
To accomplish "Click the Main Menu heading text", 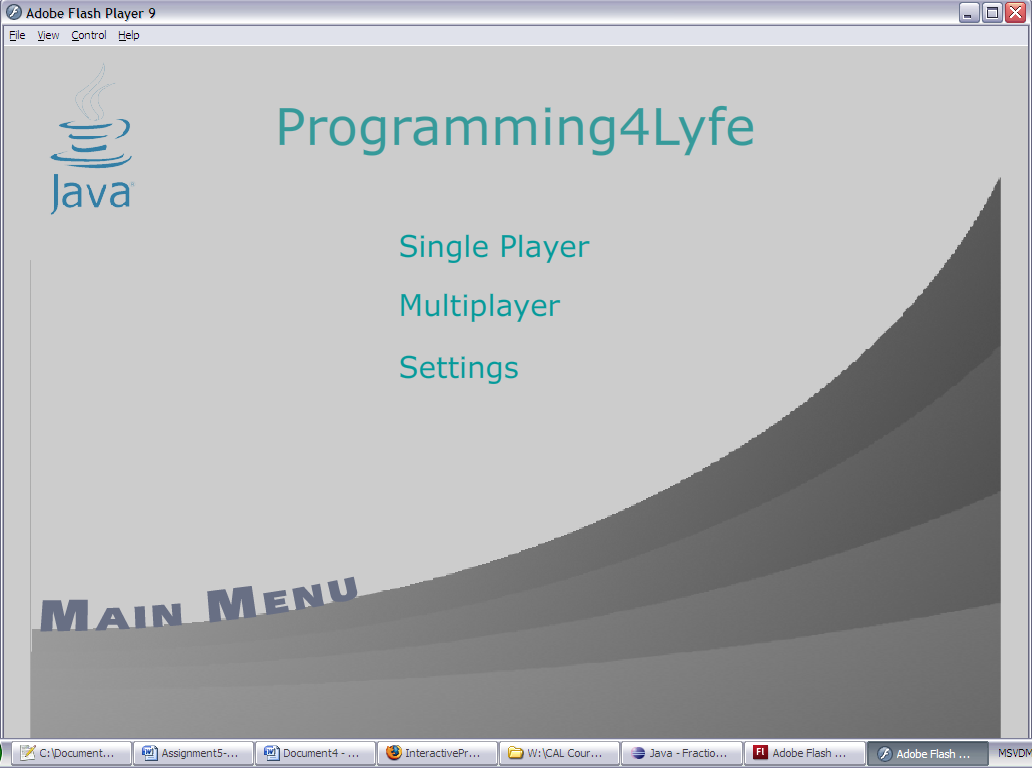I will point(199,605).
